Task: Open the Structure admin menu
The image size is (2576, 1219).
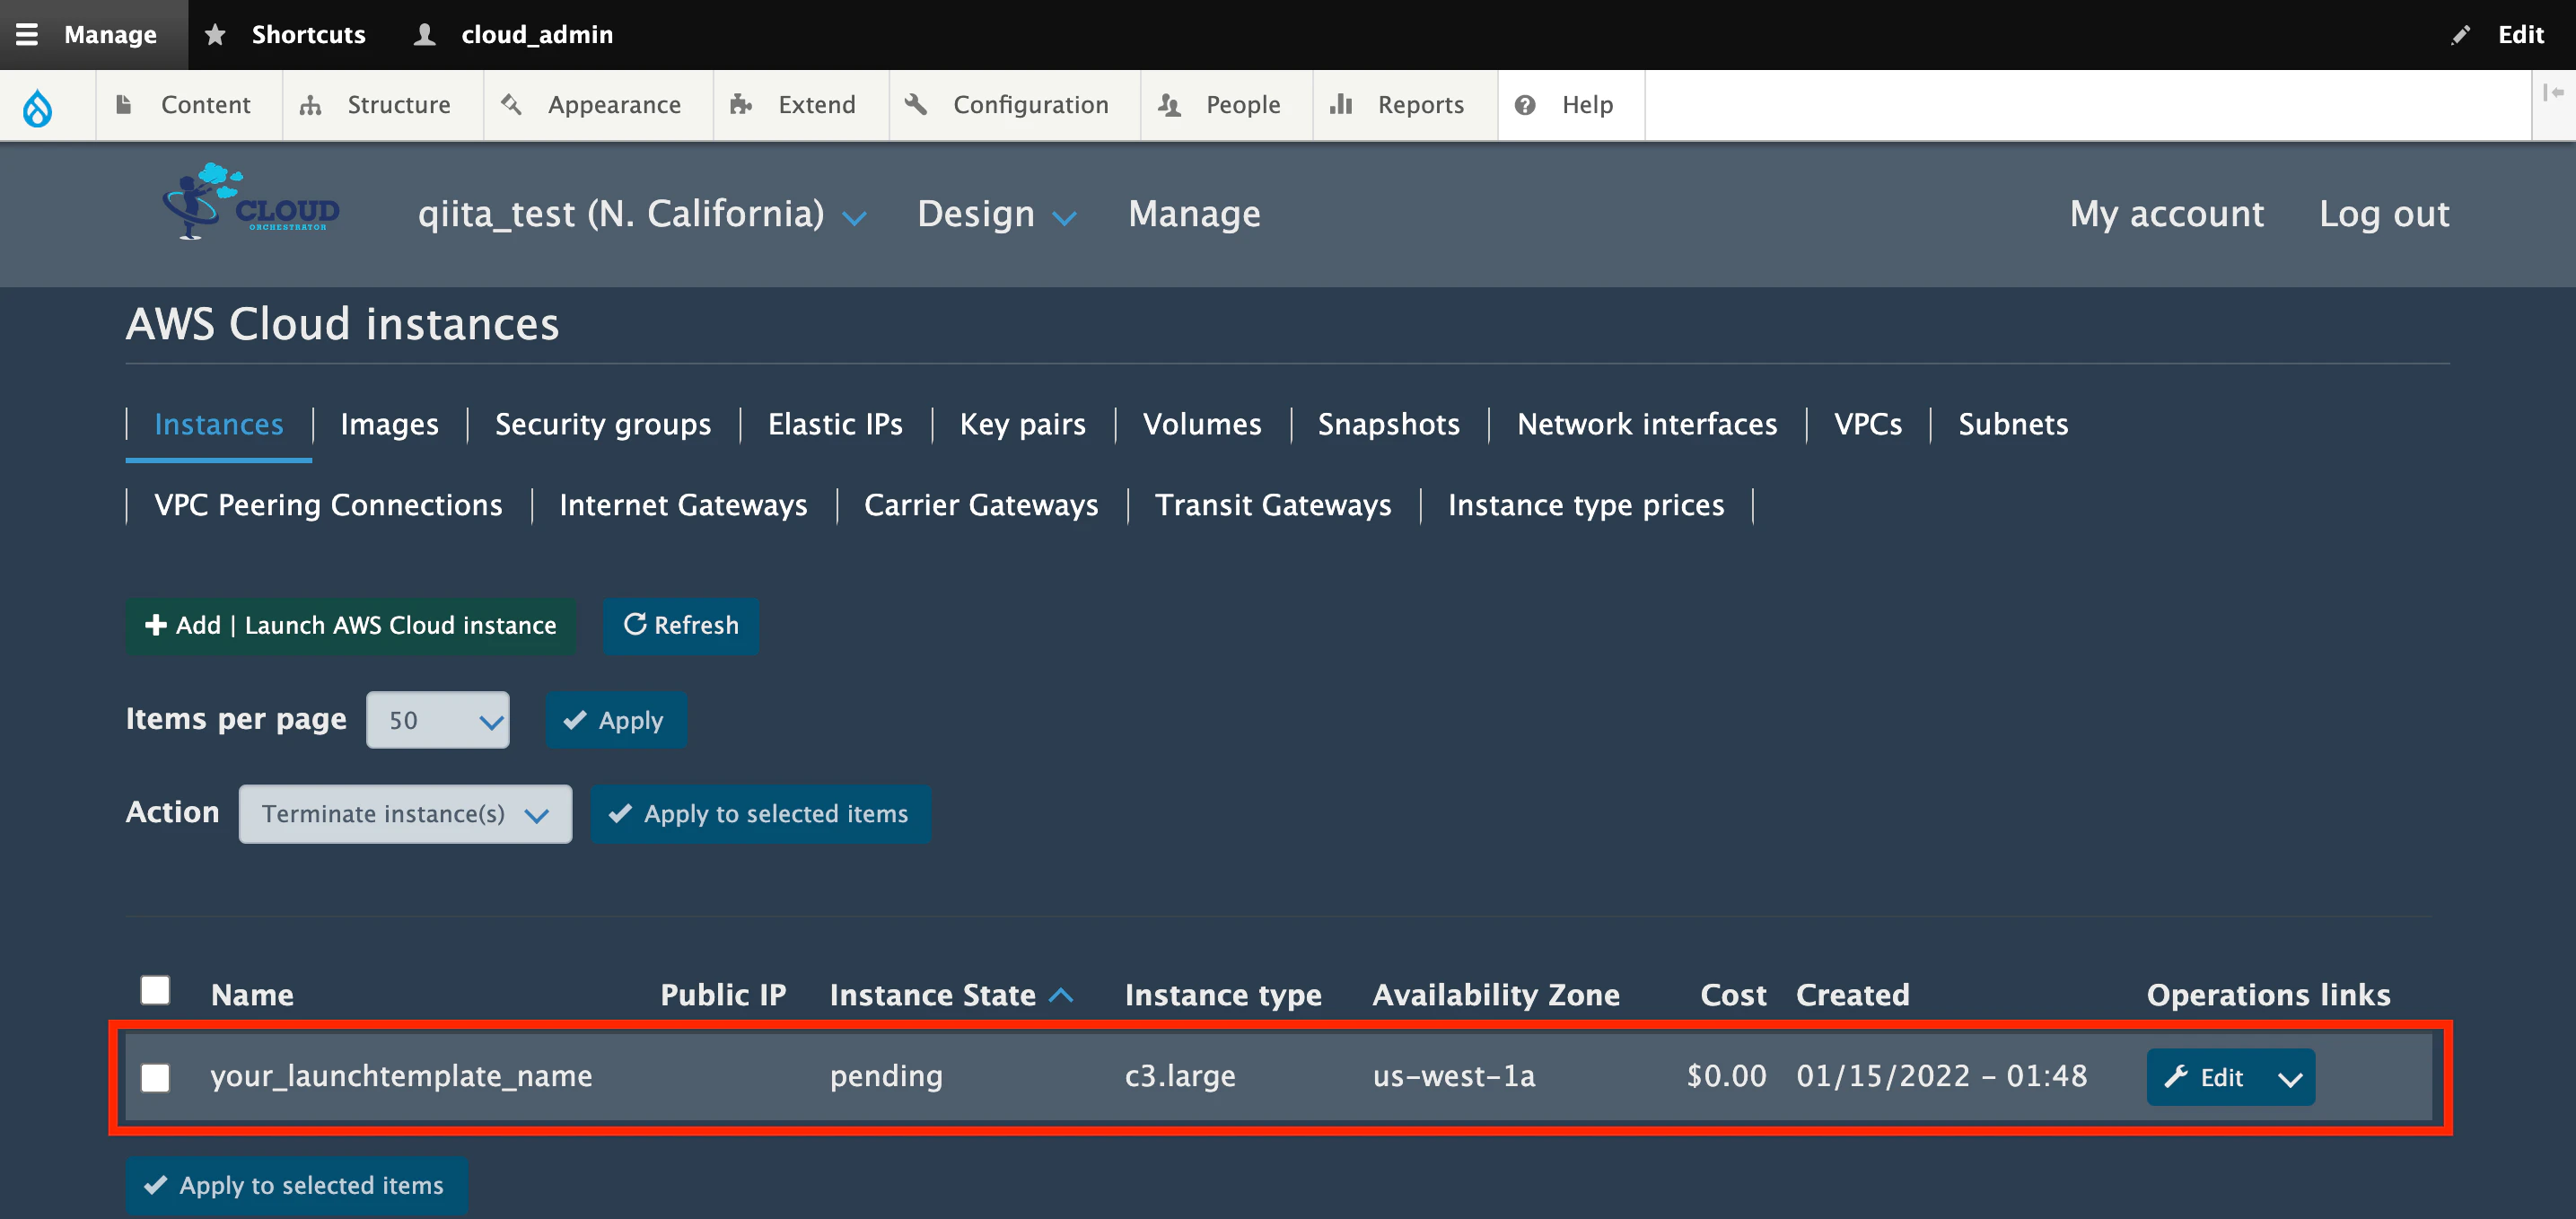Action: [x=382, y=105]
